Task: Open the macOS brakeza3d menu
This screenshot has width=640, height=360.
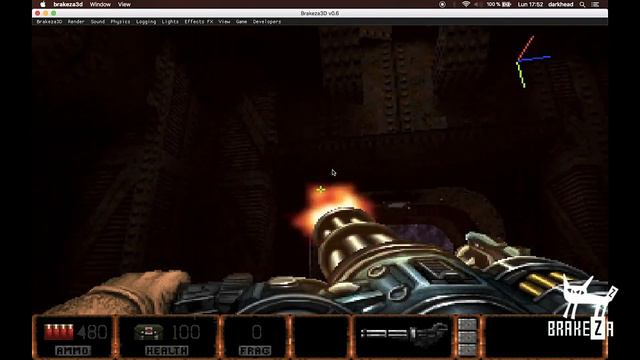Action: tap(68, 4)
